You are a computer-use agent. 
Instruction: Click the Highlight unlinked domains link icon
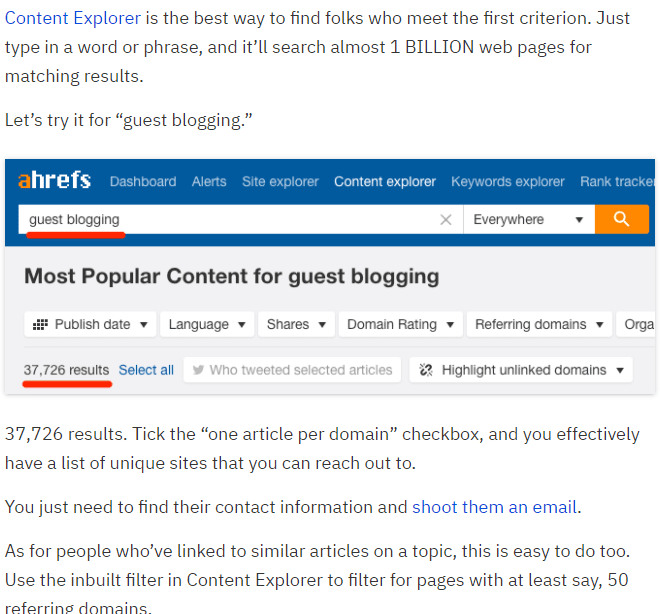[x=426, y=370]
